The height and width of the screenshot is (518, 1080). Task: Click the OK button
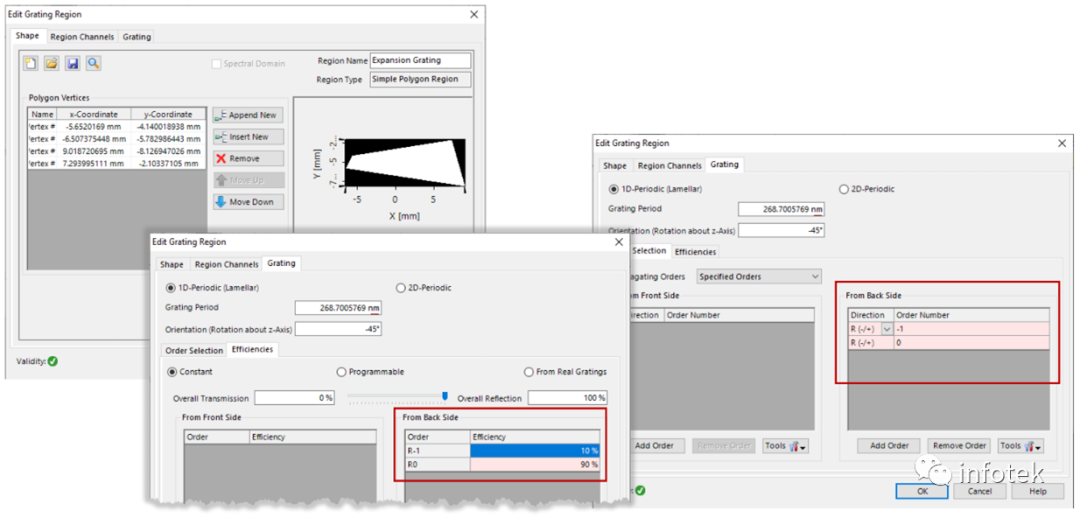922,491
